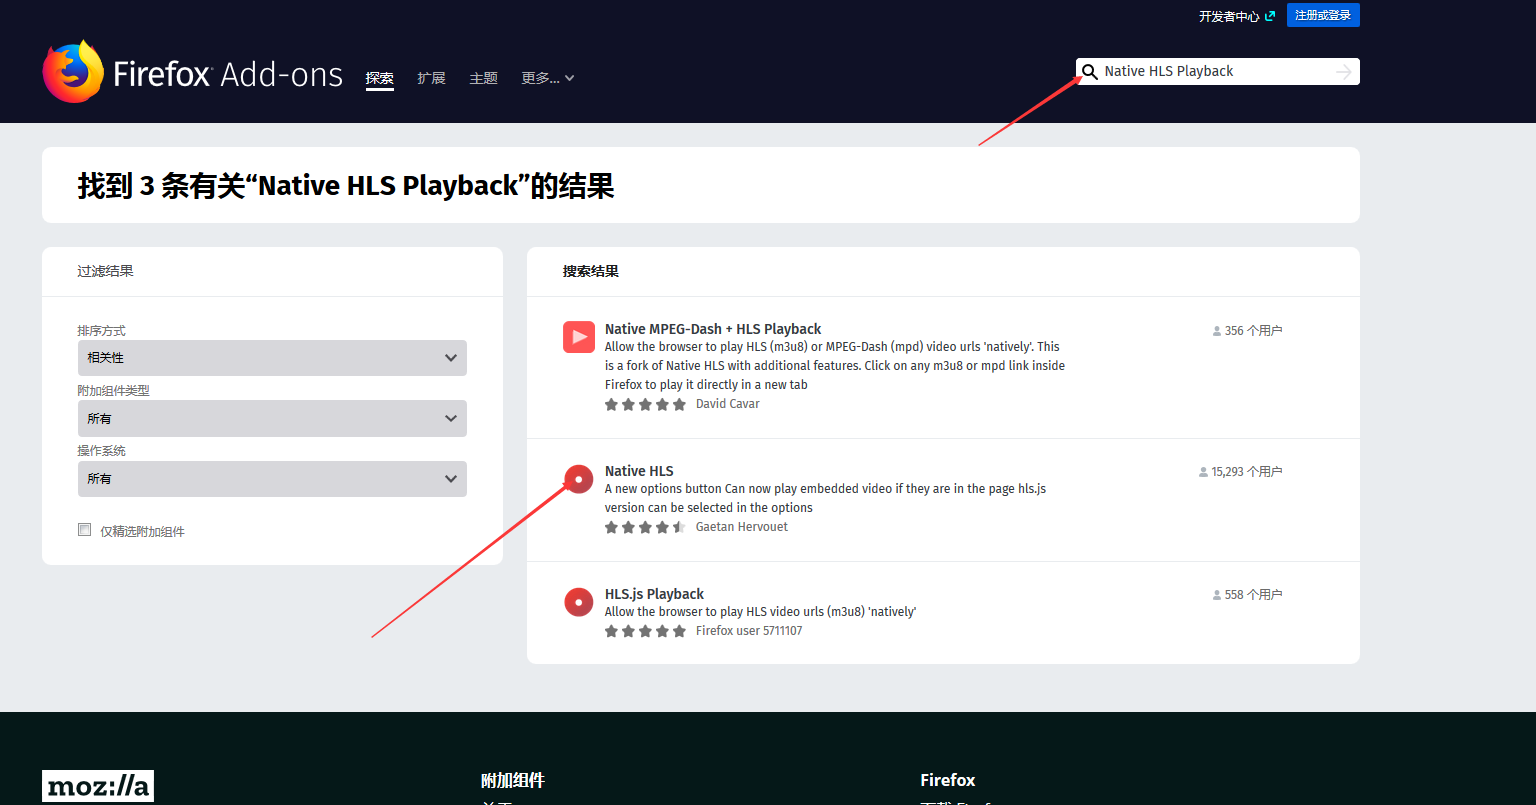Switch to the 扩展 navigation tab

431,78
